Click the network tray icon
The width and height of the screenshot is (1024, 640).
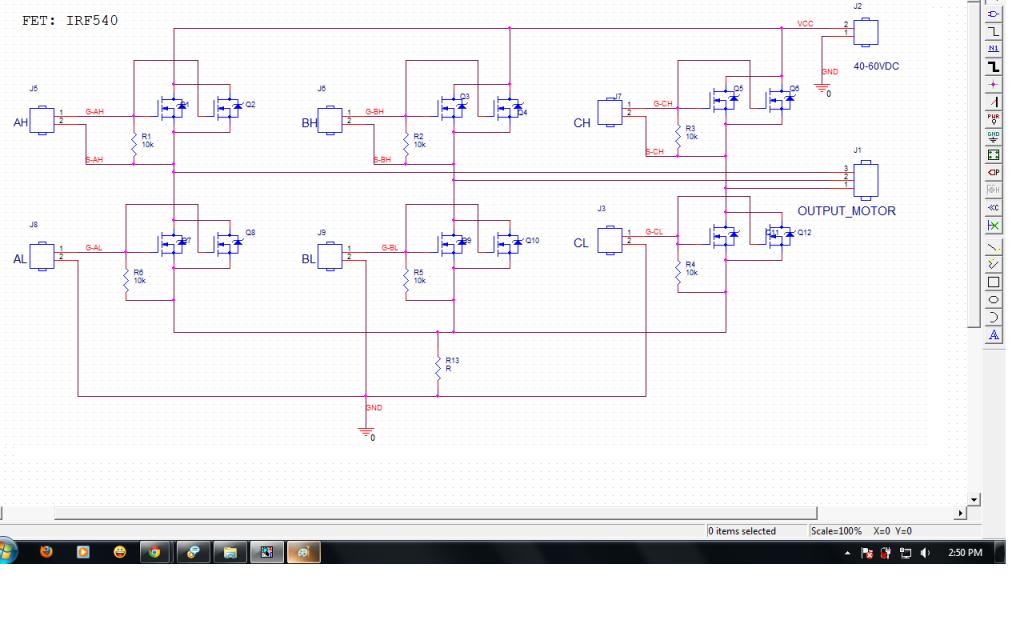905,553
